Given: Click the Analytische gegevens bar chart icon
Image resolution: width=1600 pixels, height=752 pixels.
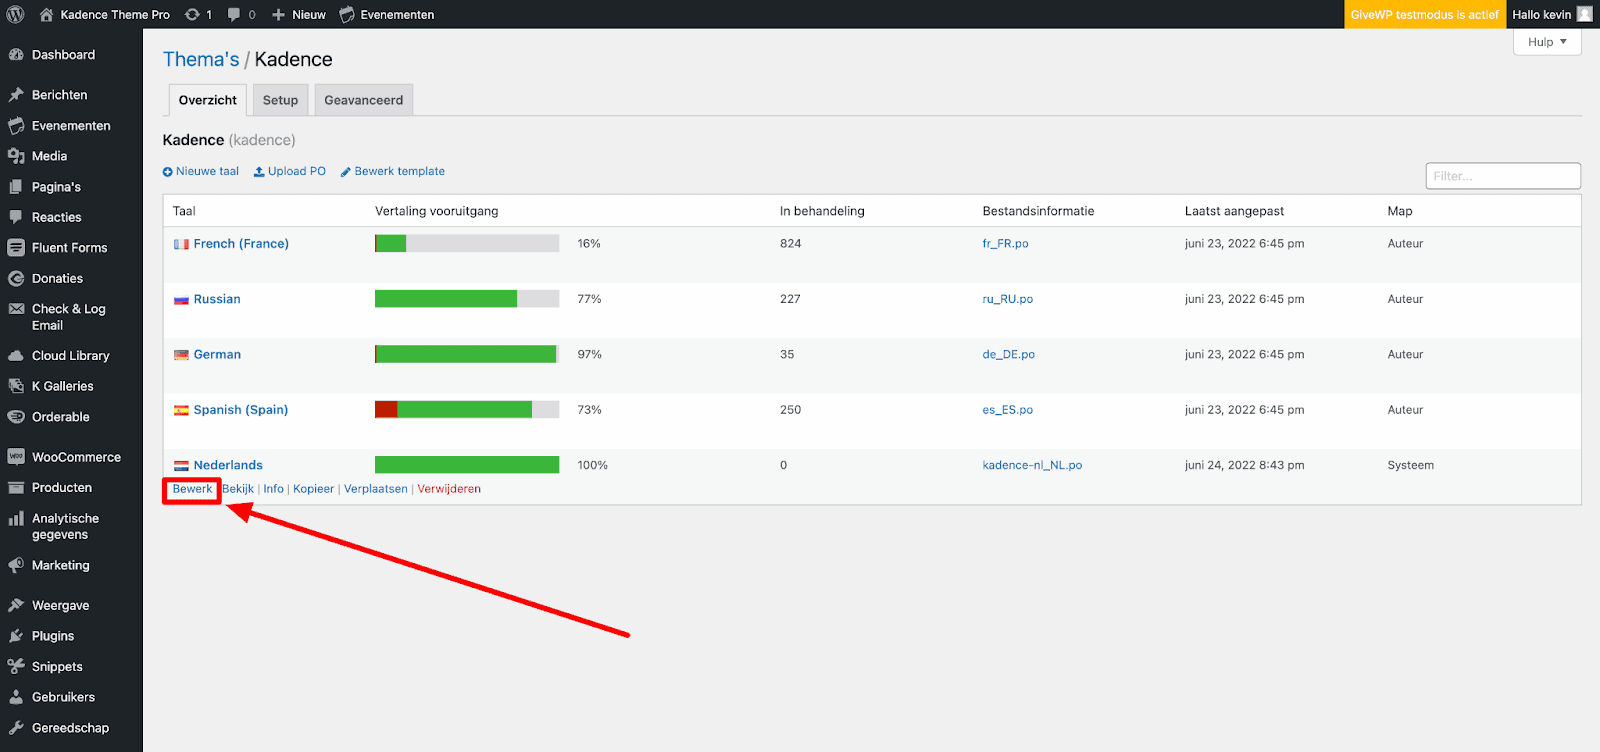Looking at the screenshot, I should pyautogui.click(x=16, y=519).
